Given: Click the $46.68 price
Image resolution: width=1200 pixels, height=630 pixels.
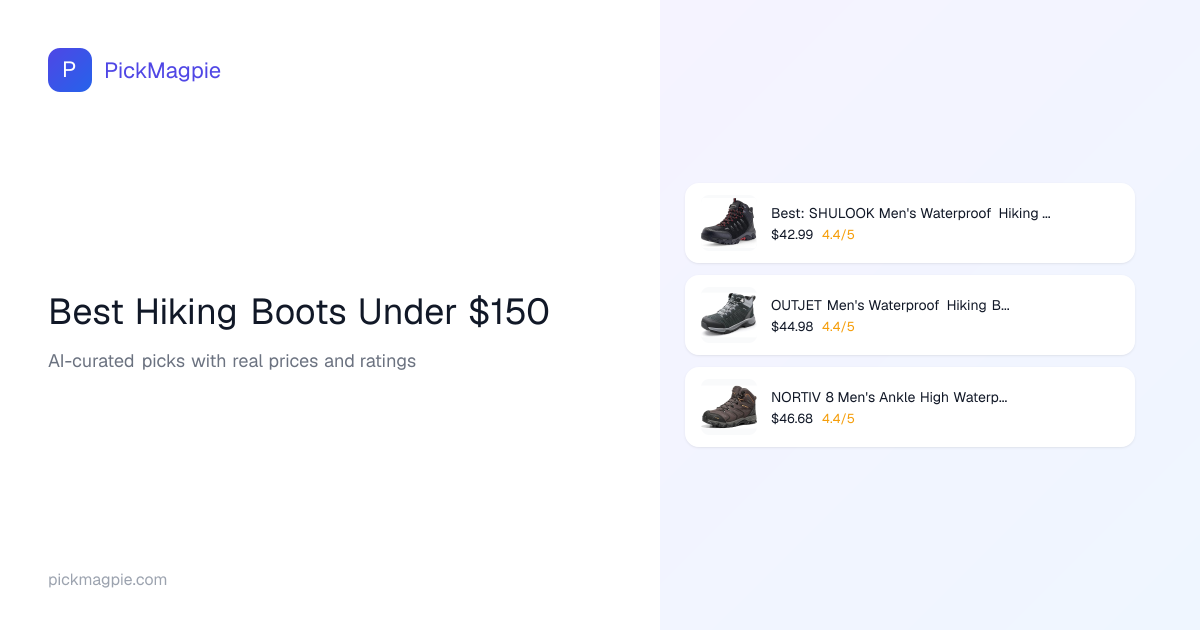Looking at the screenshot, I should (x=792, y=419).
